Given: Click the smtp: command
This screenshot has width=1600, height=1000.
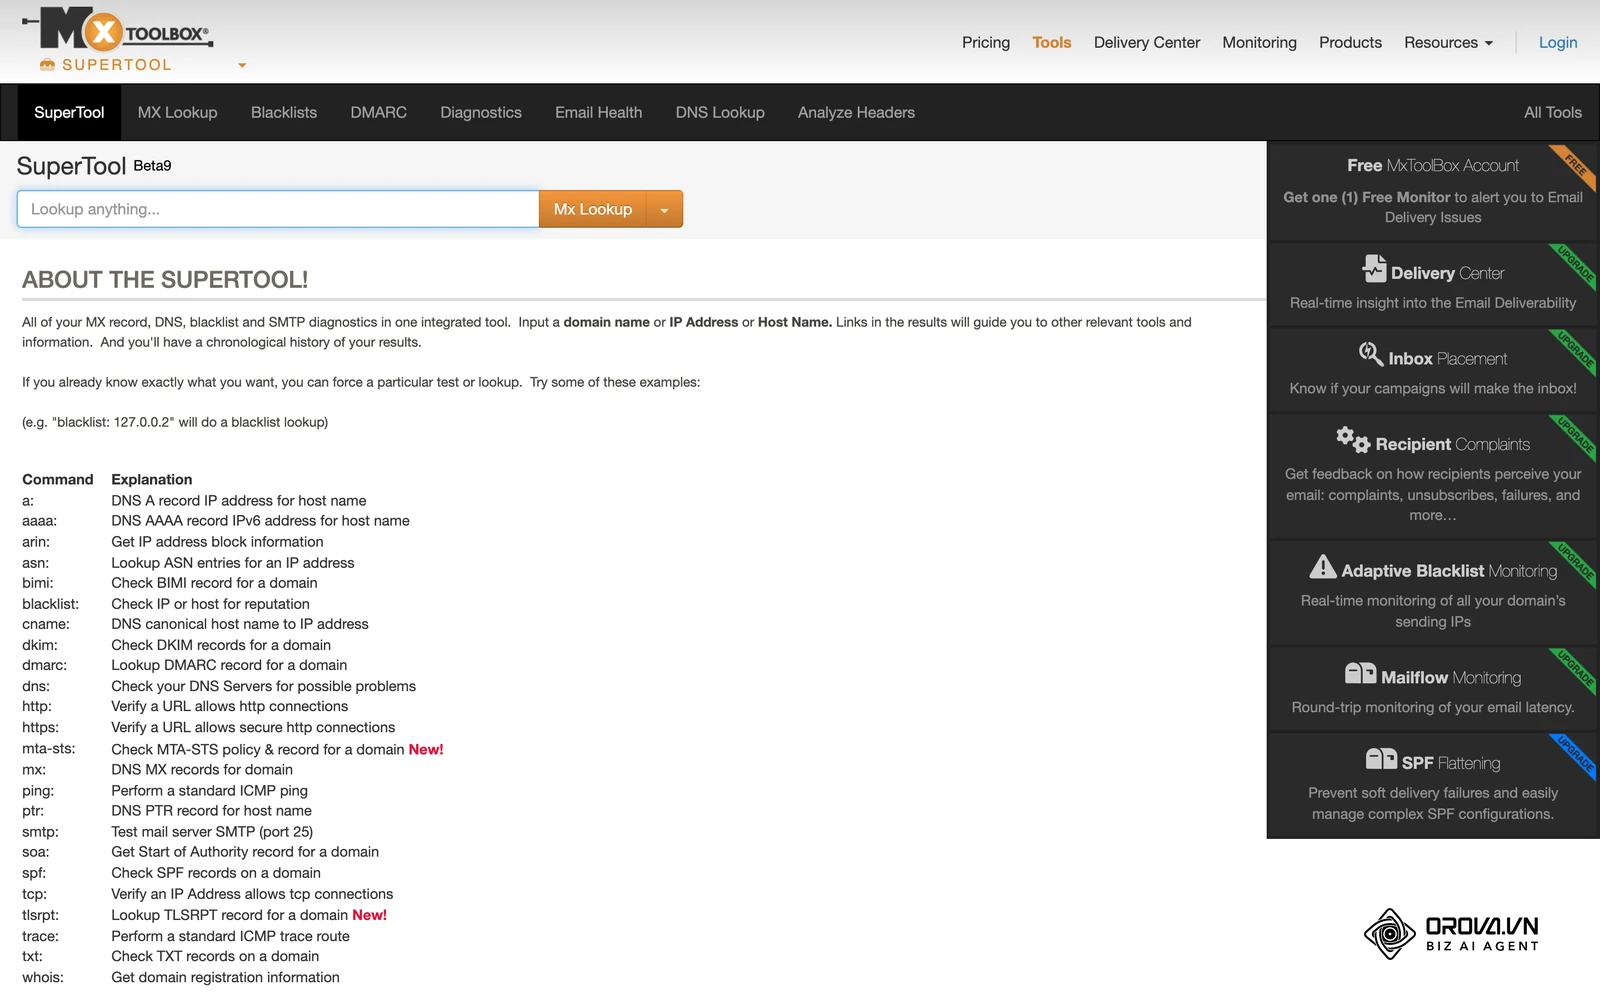Looking at the screenshot, I should (40, 832).
